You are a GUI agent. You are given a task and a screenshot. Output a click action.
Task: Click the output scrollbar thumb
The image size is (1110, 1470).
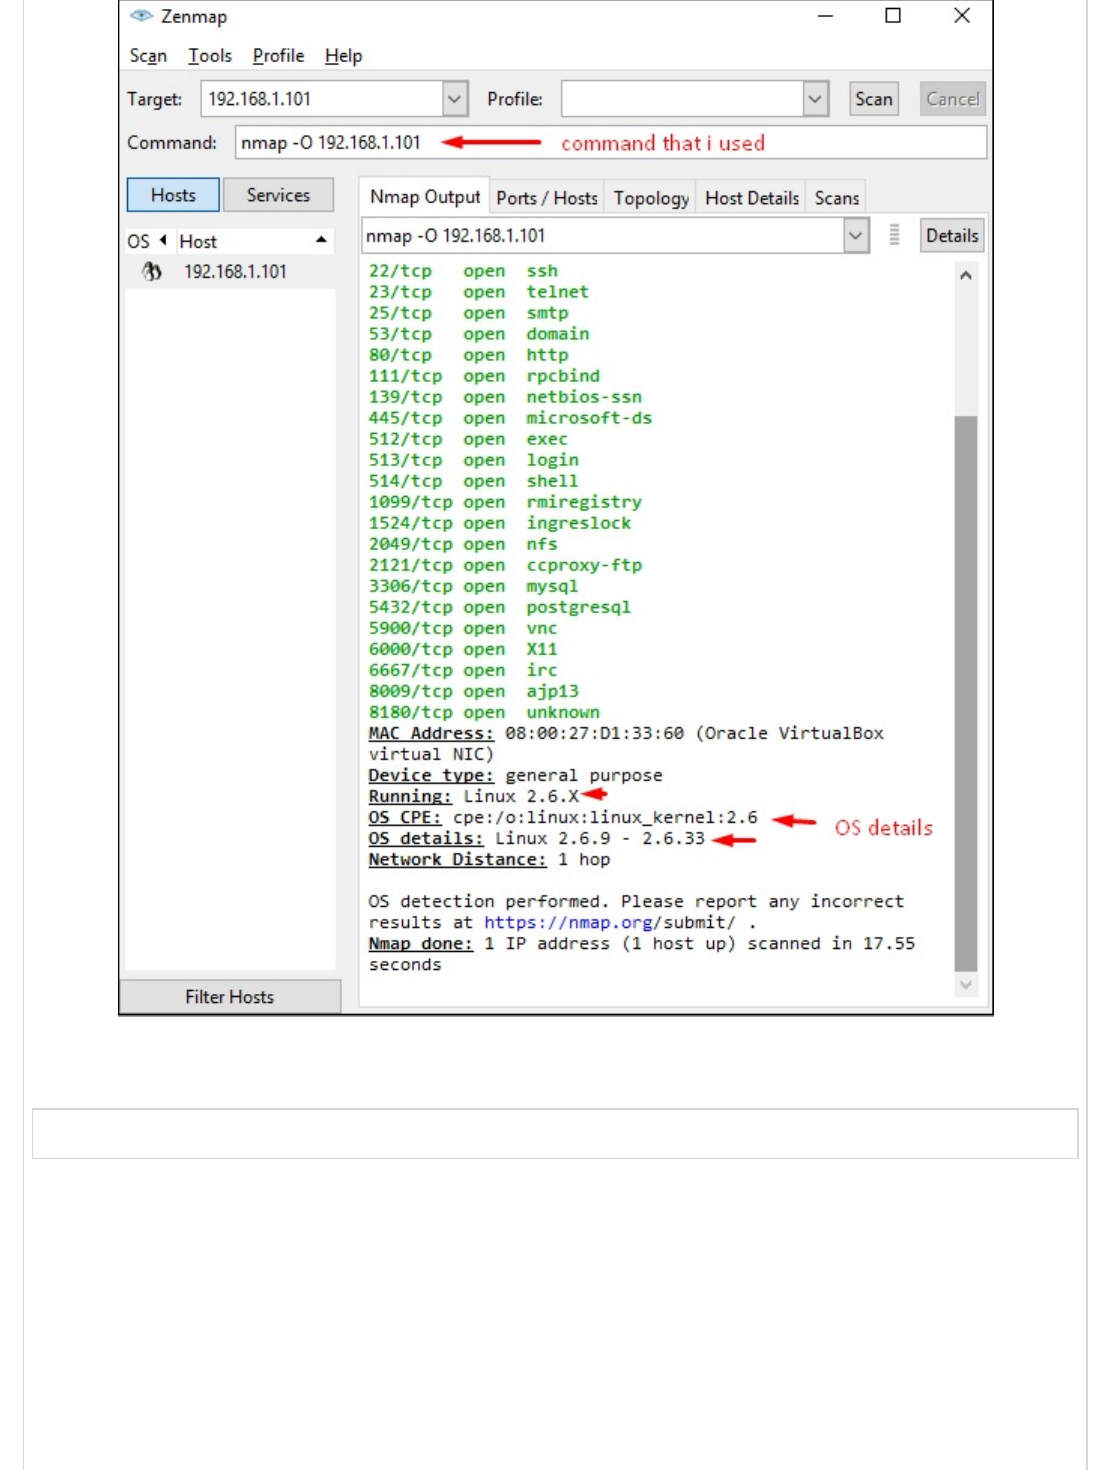[966, 693]
